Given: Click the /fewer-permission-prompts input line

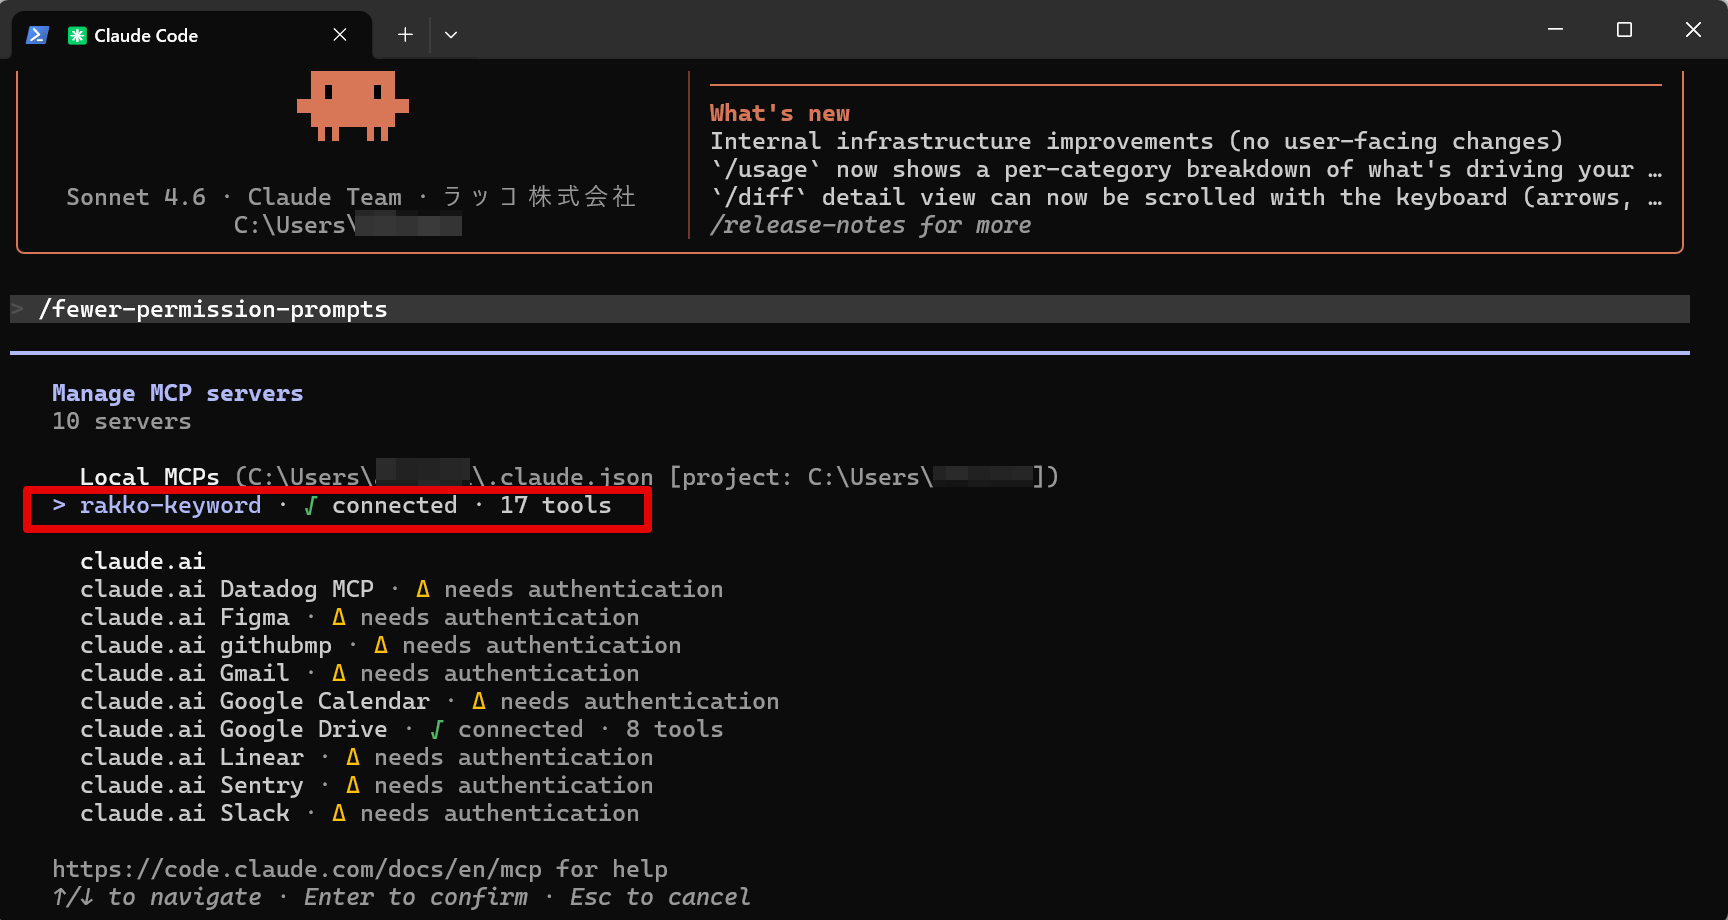Looking at the screenshot, I should coord(850,309).
